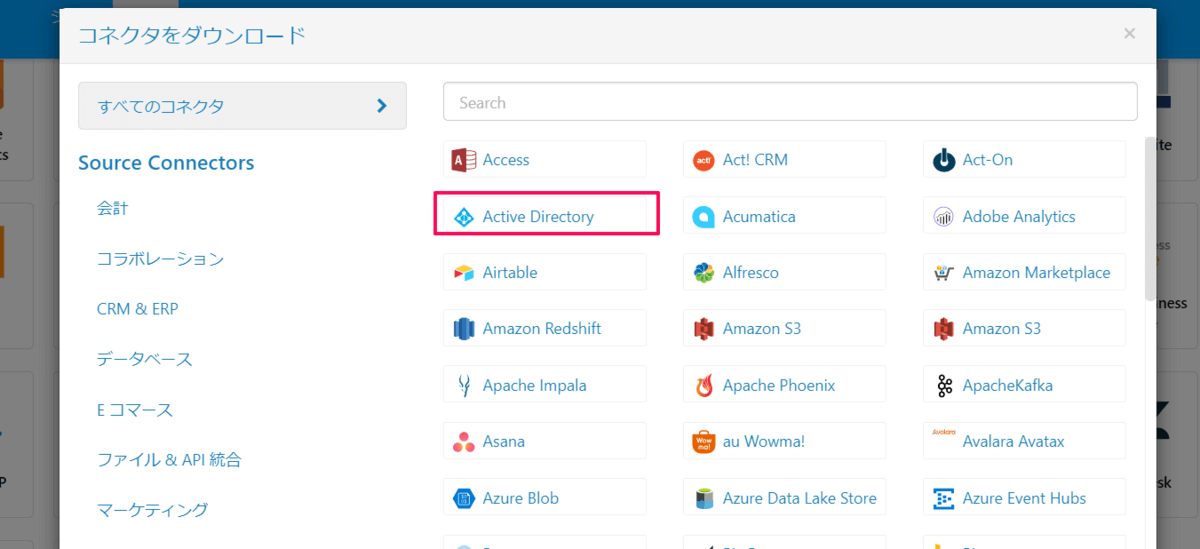Screen dimensions: 1200x549
Task: Open the ファイル & API 統合 category
Action: click(x=169, y=460)
